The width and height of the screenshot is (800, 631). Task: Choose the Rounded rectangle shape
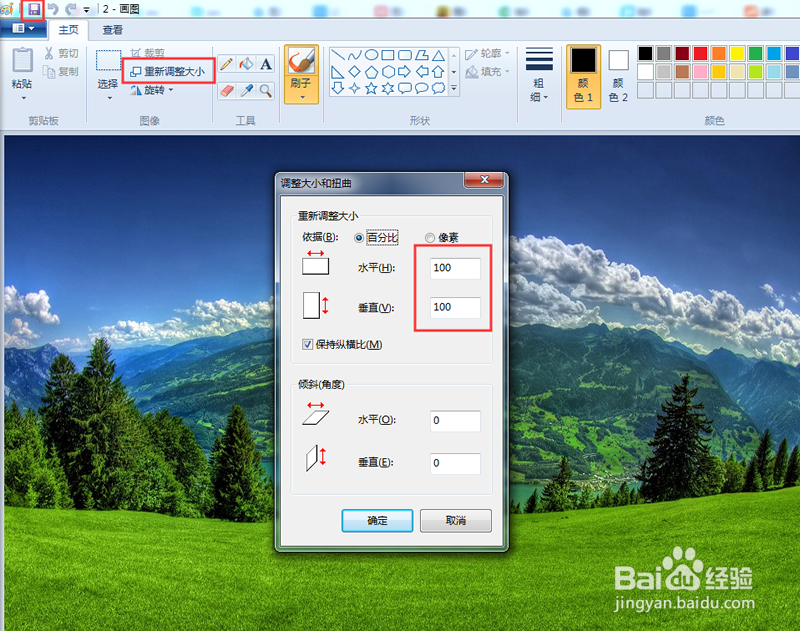405,55
